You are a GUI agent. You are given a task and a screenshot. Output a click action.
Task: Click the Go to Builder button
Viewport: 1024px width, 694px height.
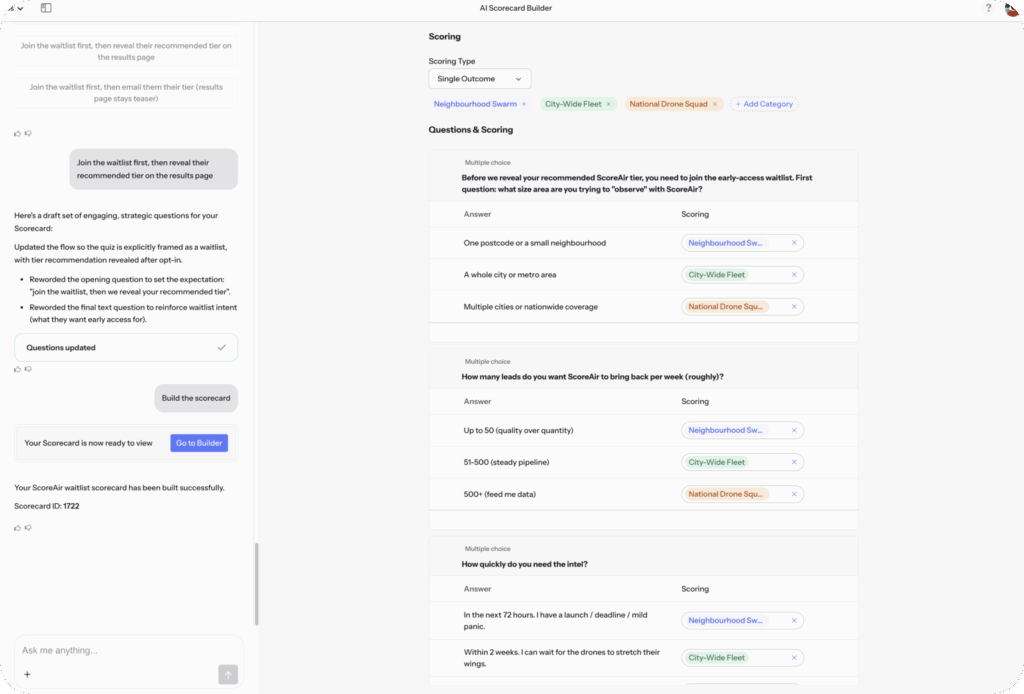coord(199,443)
